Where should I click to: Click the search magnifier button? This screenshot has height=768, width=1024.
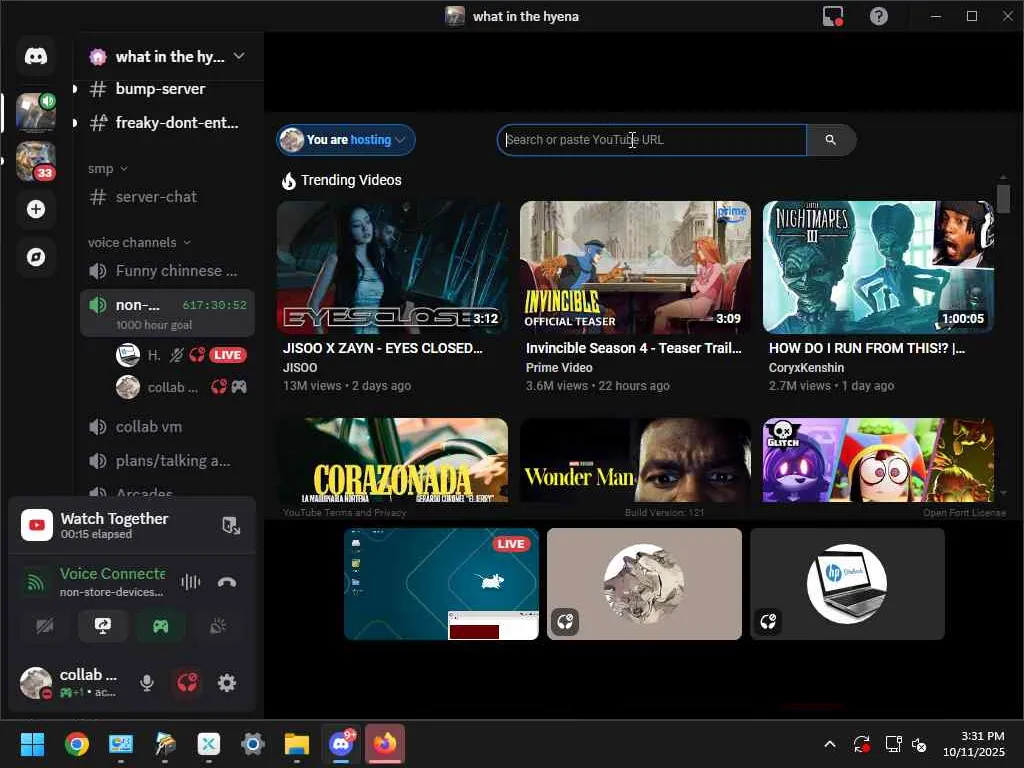coord(831,140)
